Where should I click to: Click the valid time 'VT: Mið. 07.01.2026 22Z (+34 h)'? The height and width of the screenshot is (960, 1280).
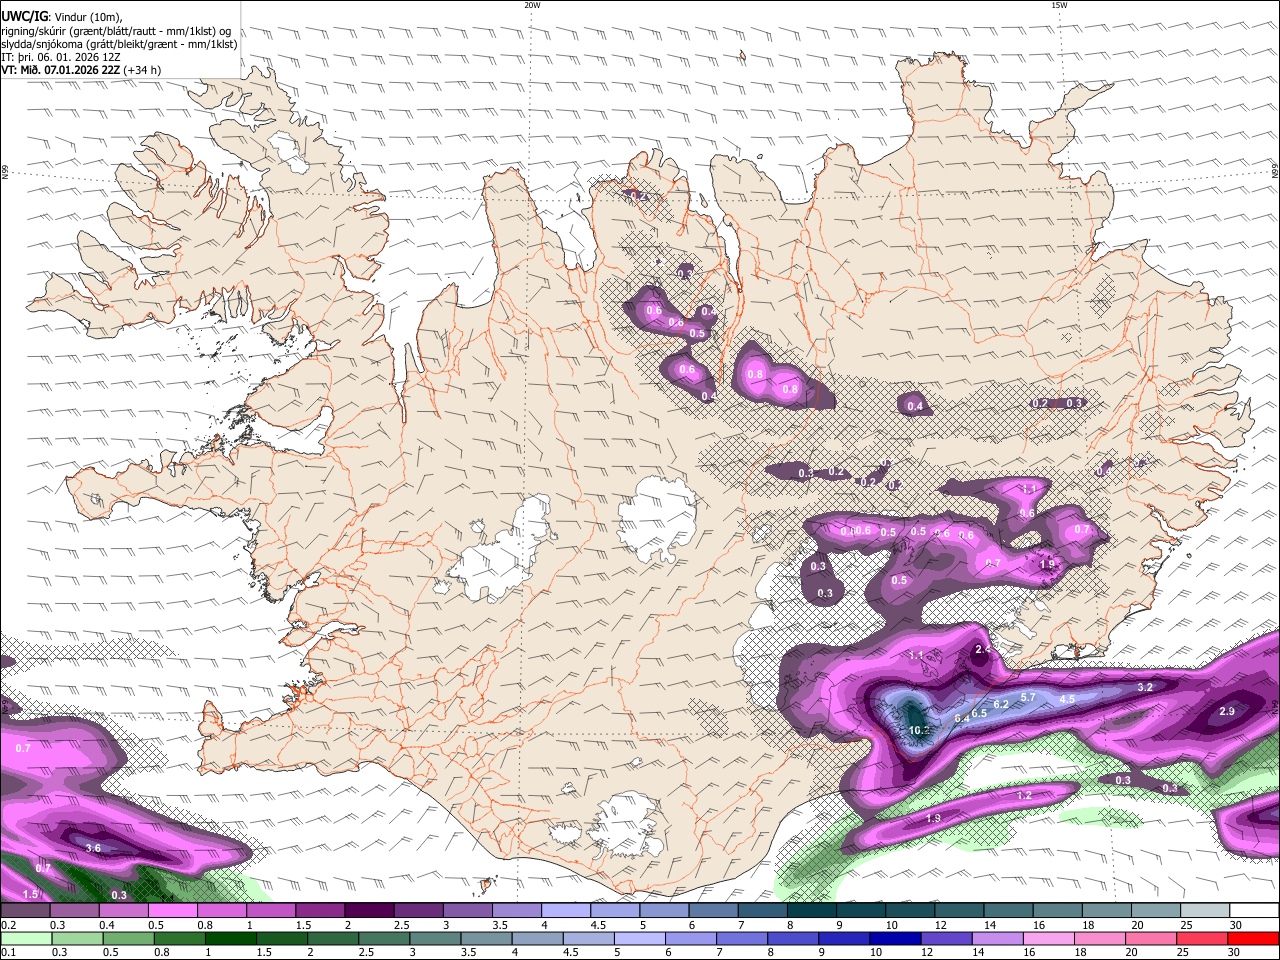(x=81, y=71)
